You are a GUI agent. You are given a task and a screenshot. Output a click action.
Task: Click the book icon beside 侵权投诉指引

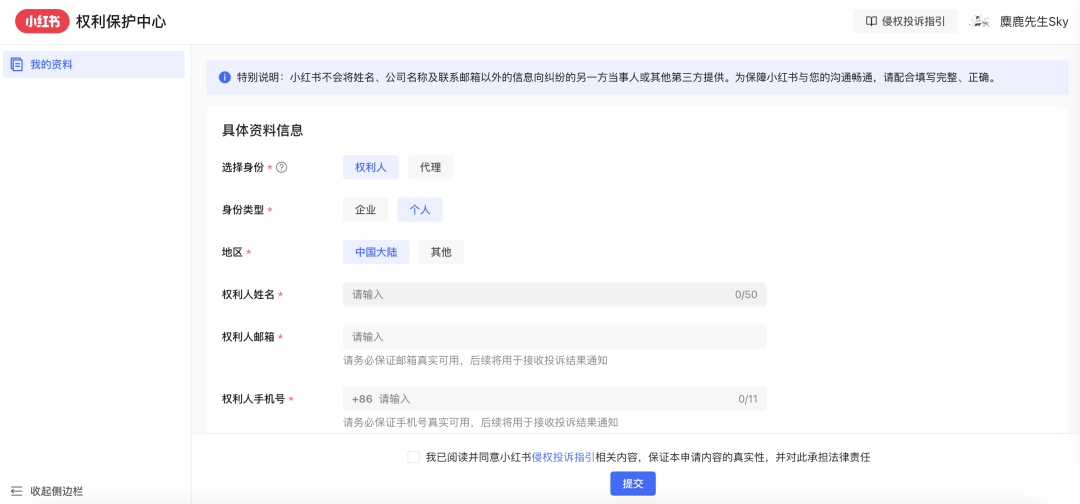pyautogui.click(x=871, y=21)
